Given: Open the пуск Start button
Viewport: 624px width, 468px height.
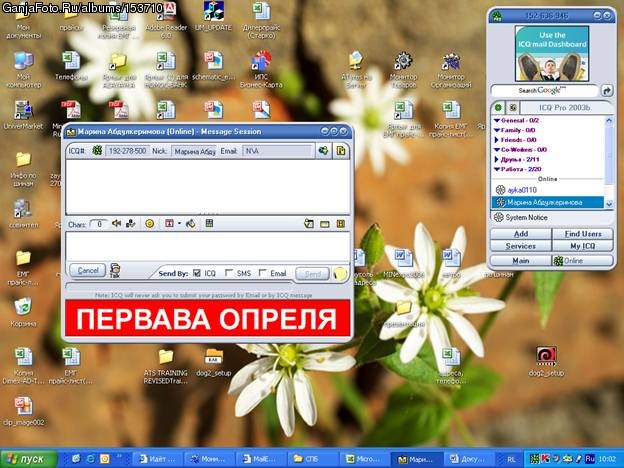Looking at the screenshot, I should (x=29, y=459).
